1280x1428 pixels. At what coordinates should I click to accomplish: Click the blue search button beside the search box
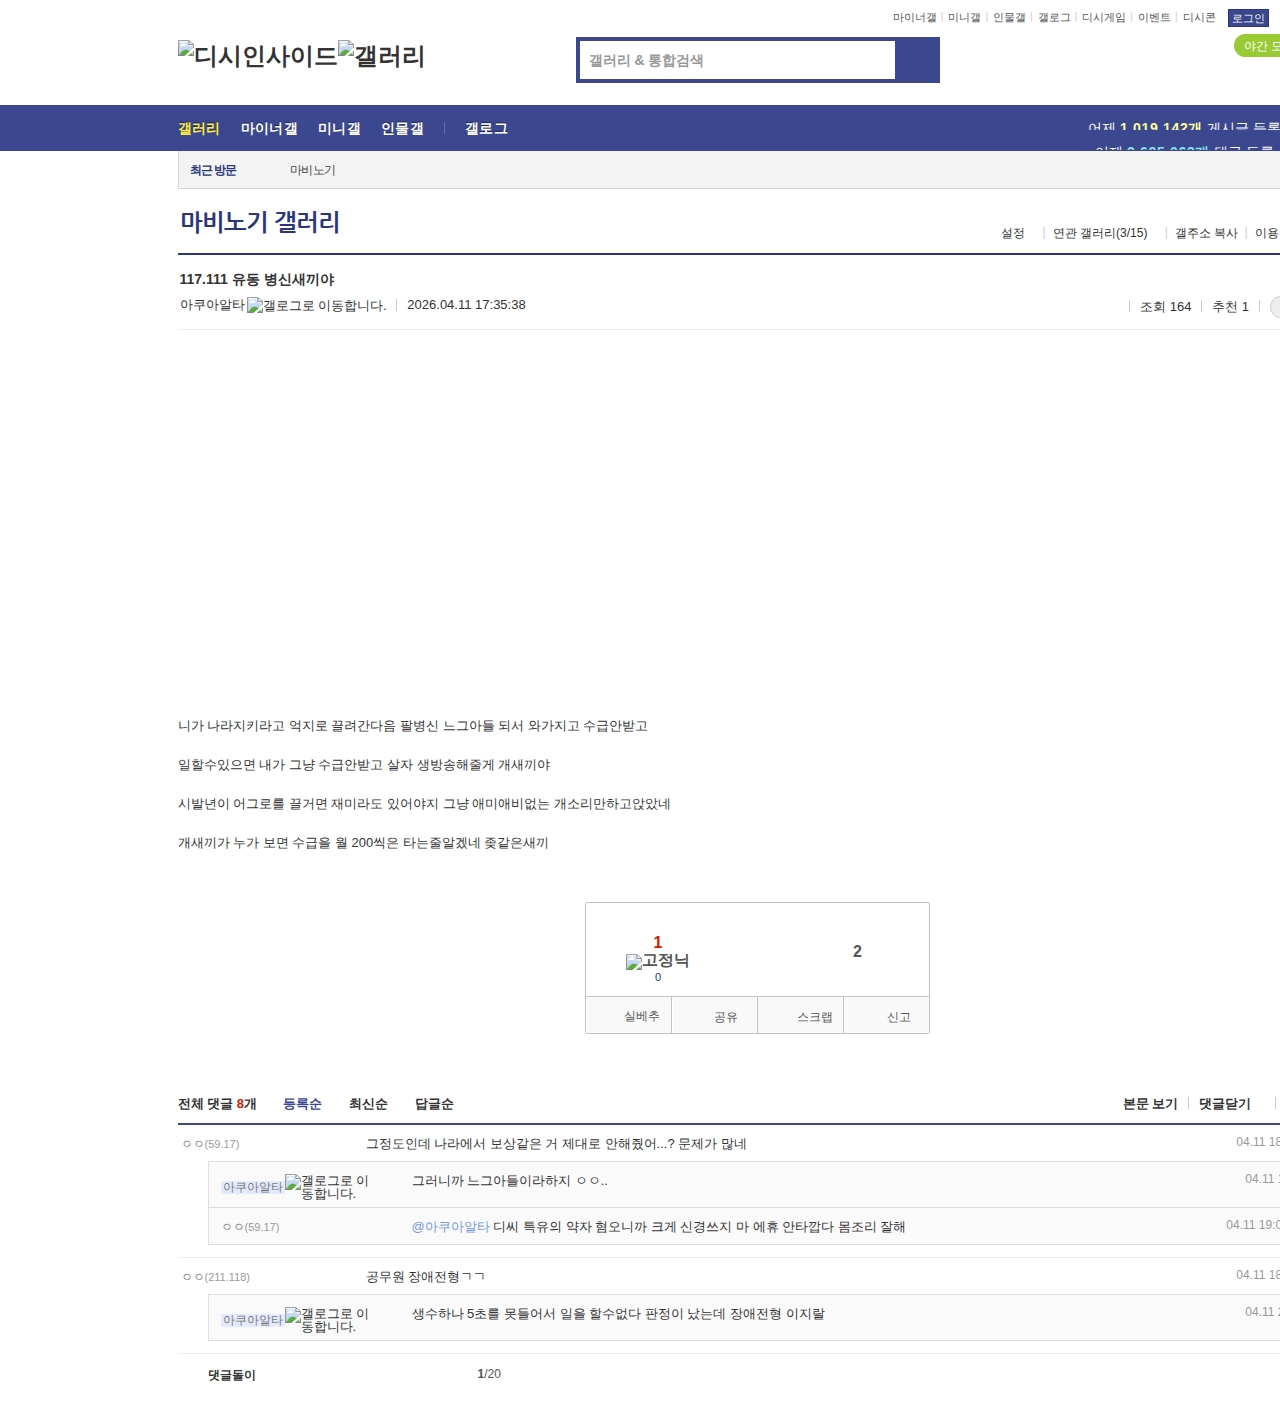pyautogui.click(x=917, y=60)
